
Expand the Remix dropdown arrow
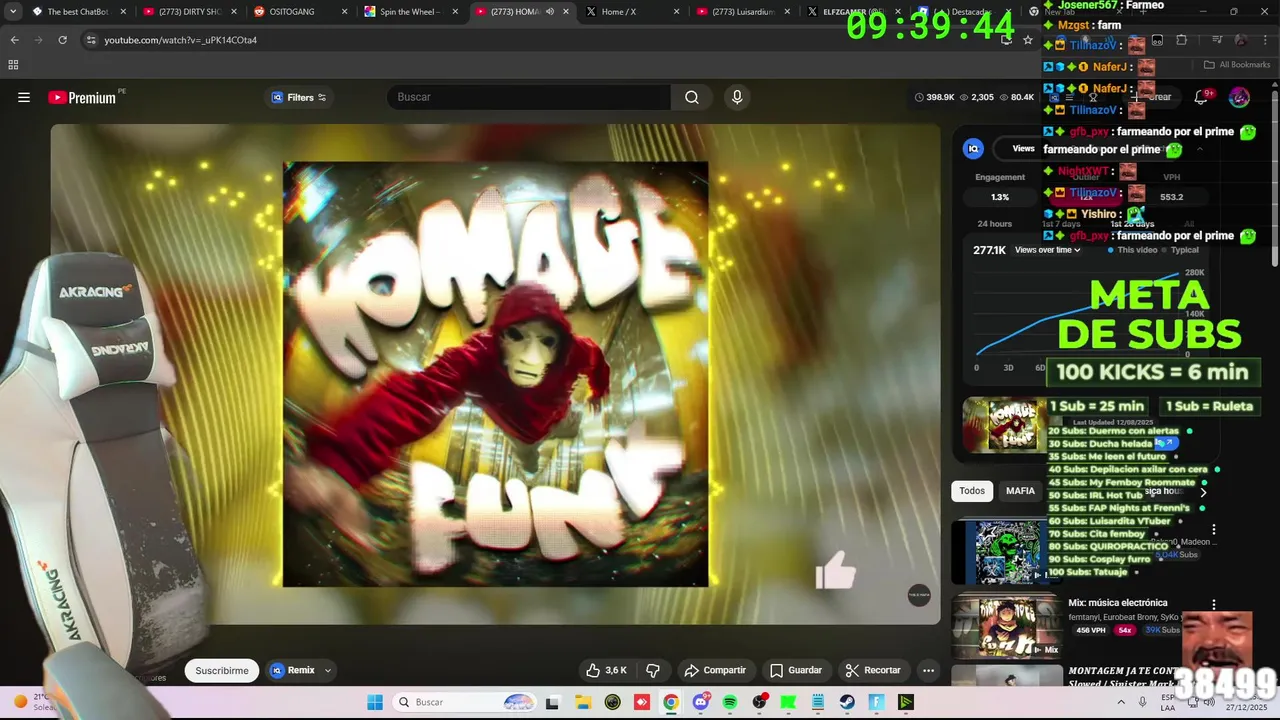coord(327,671)
